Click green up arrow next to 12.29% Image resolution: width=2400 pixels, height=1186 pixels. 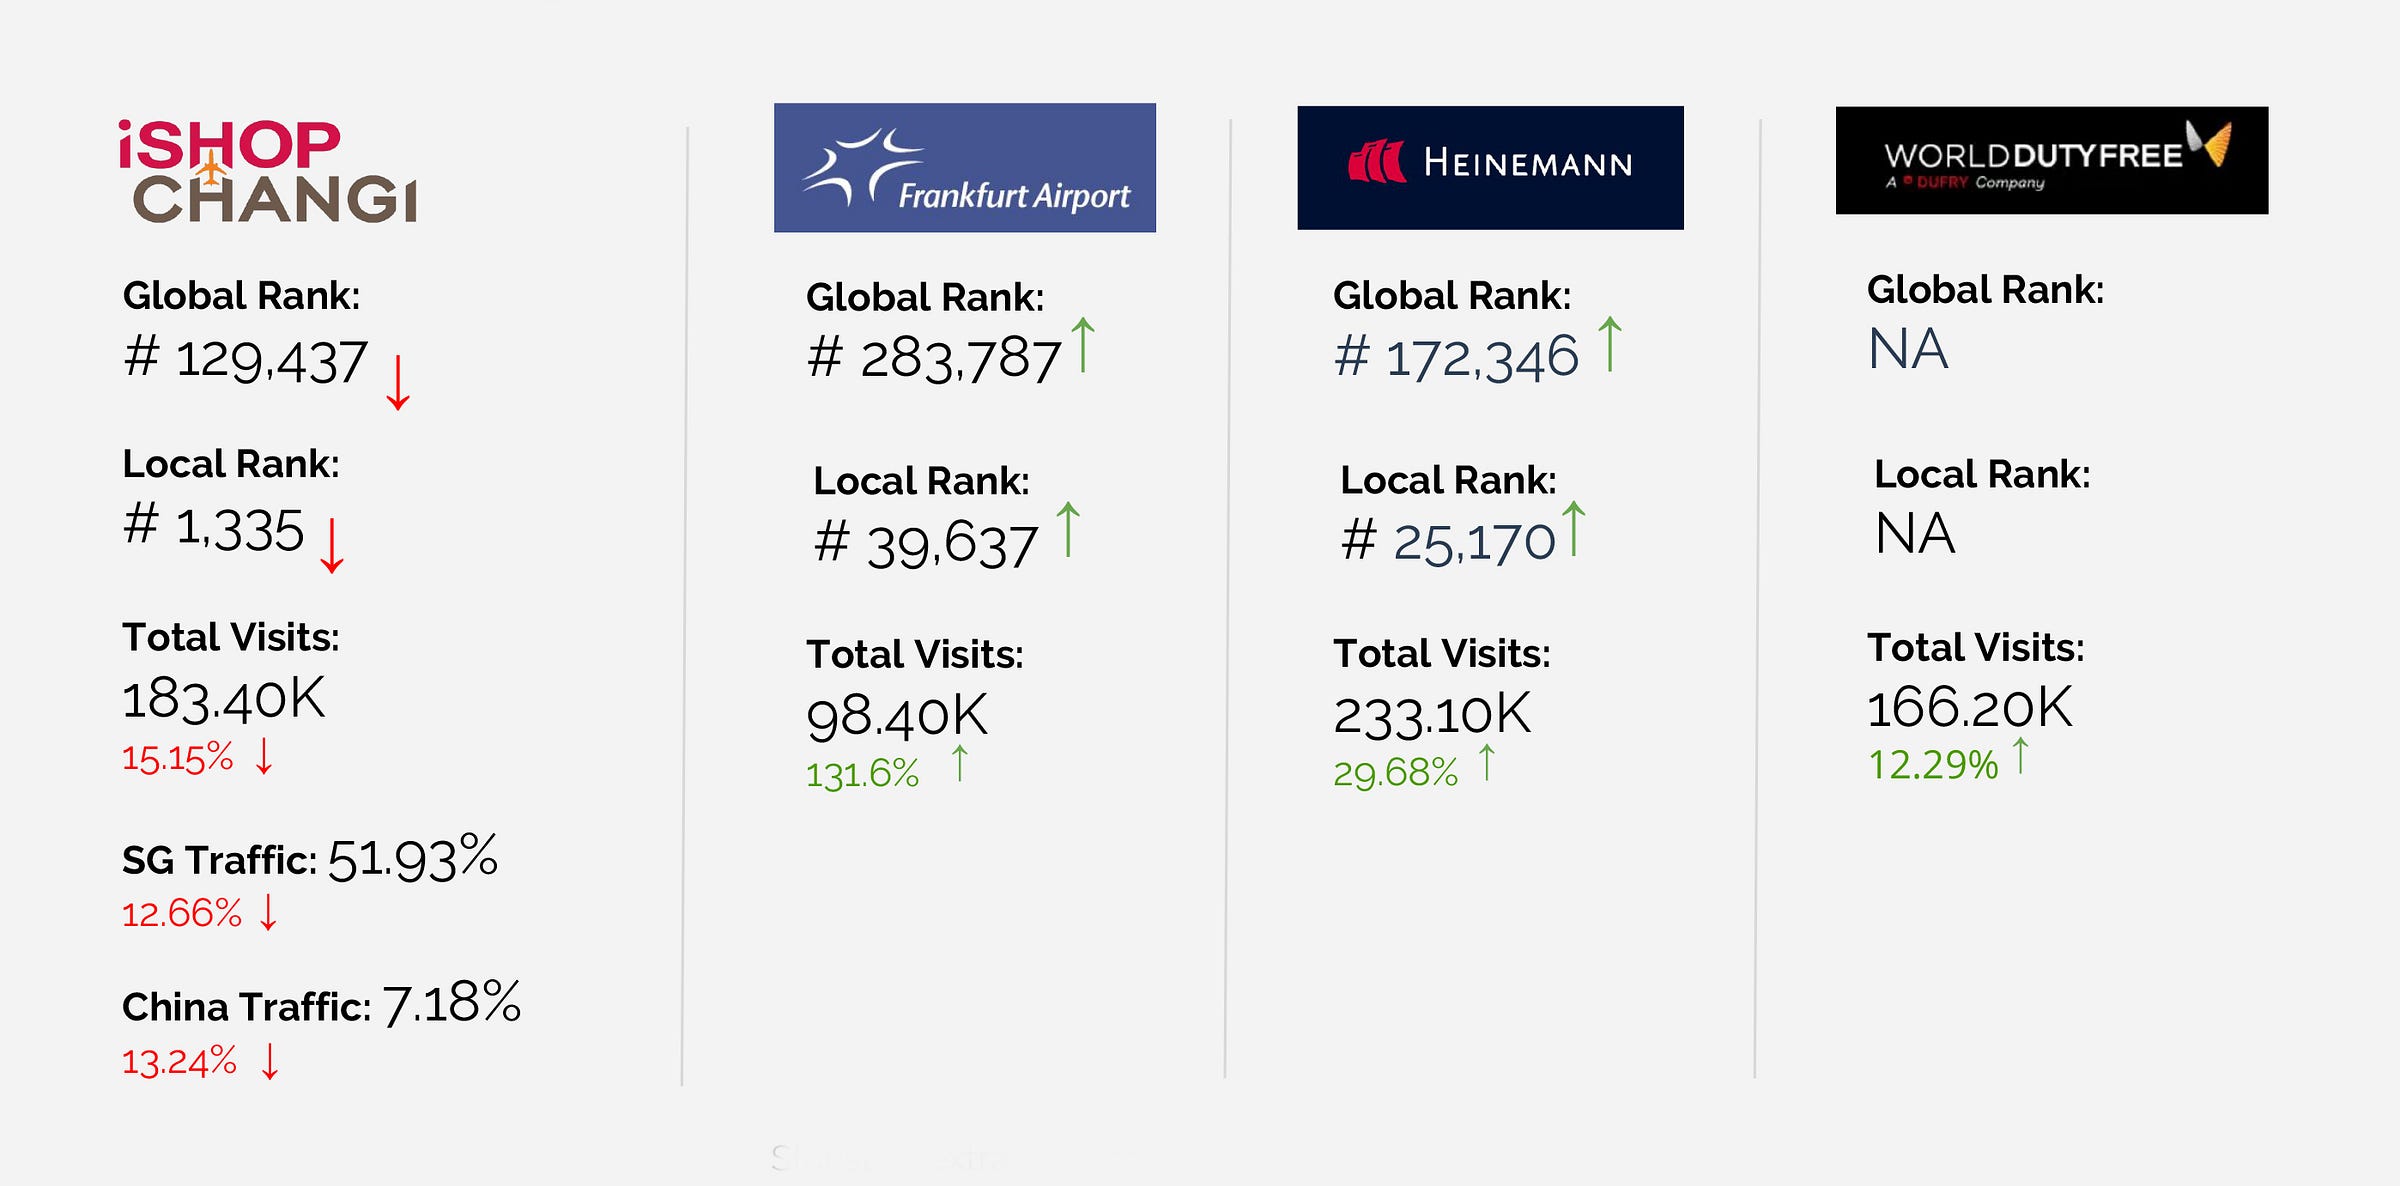(2021, 755)
